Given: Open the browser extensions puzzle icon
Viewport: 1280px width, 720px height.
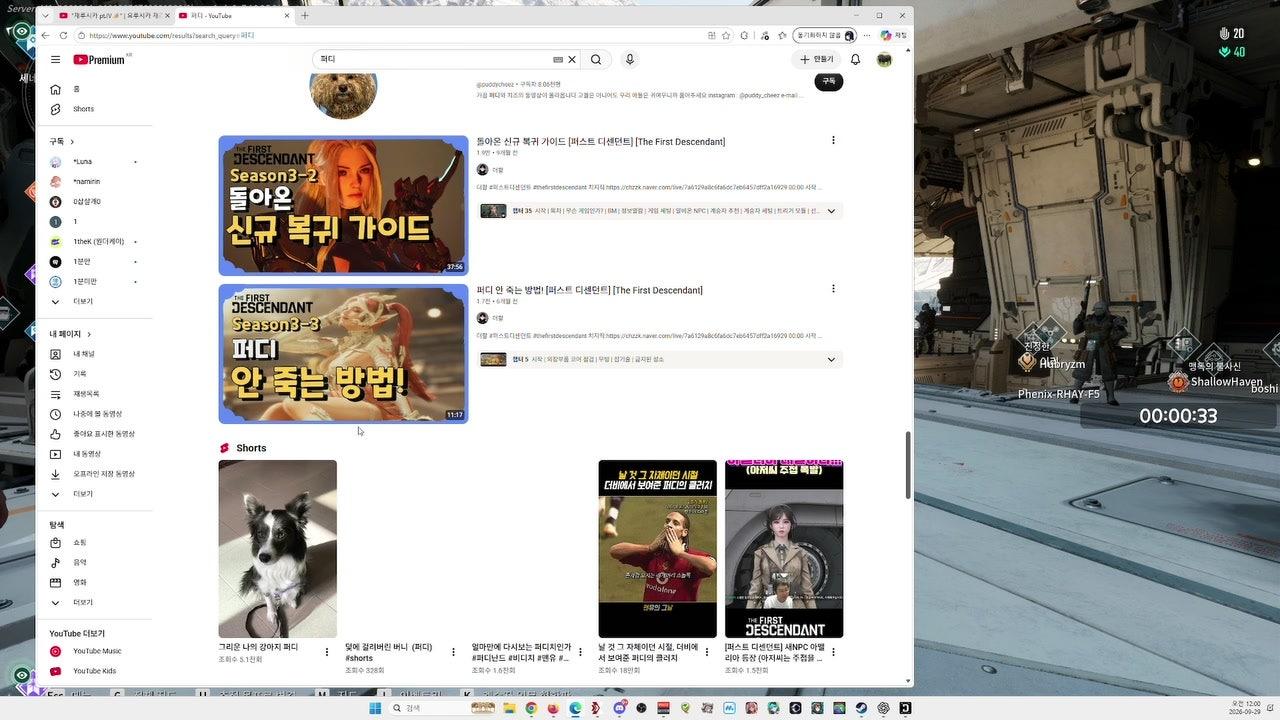Looking at the screenshot, I should (x=744, y=35).
